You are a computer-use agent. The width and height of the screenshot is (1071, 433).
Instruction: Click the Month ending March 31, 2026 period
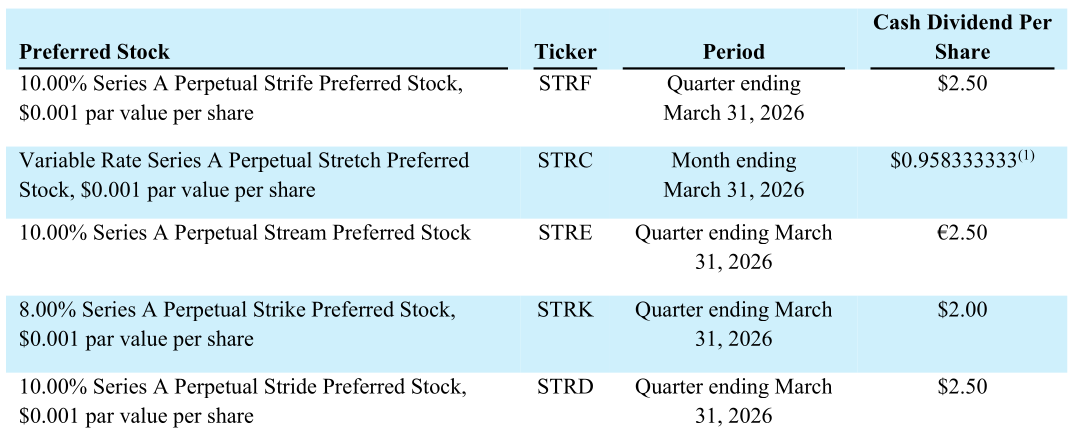click(x=733, y=175)
